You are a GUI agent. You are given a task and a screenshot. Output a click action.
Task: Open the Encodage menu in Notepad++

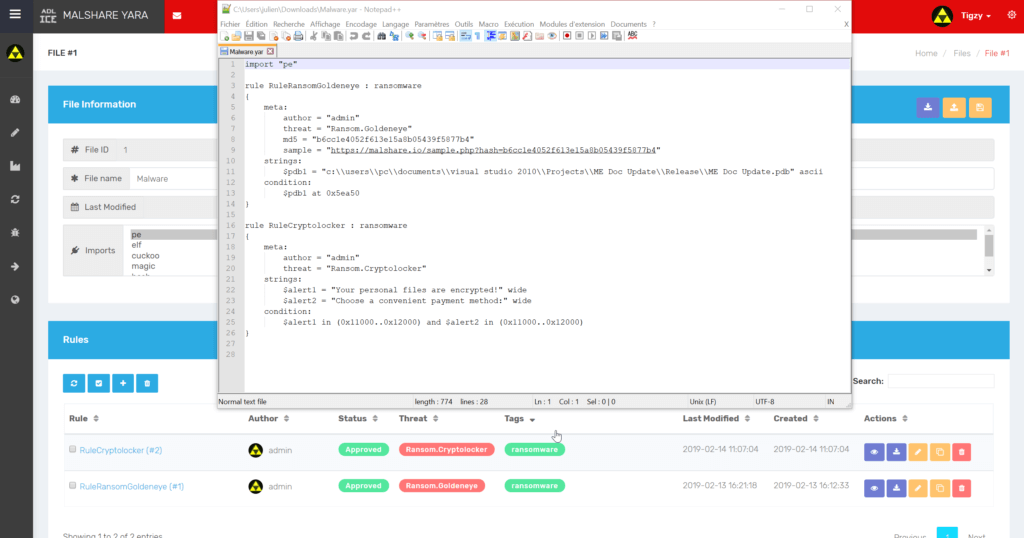pyautogui.click(x=359, y=24)
